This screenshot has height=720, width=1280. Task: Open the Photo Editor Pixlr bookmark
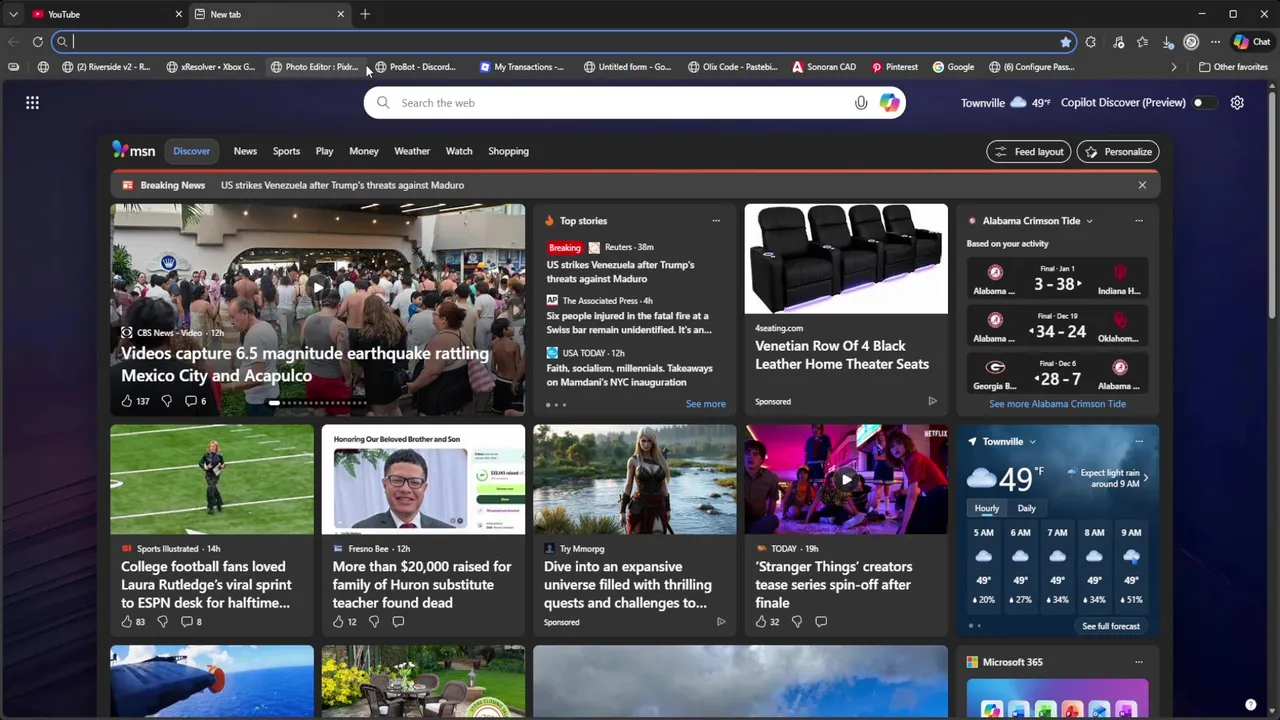tap(314, 67)
